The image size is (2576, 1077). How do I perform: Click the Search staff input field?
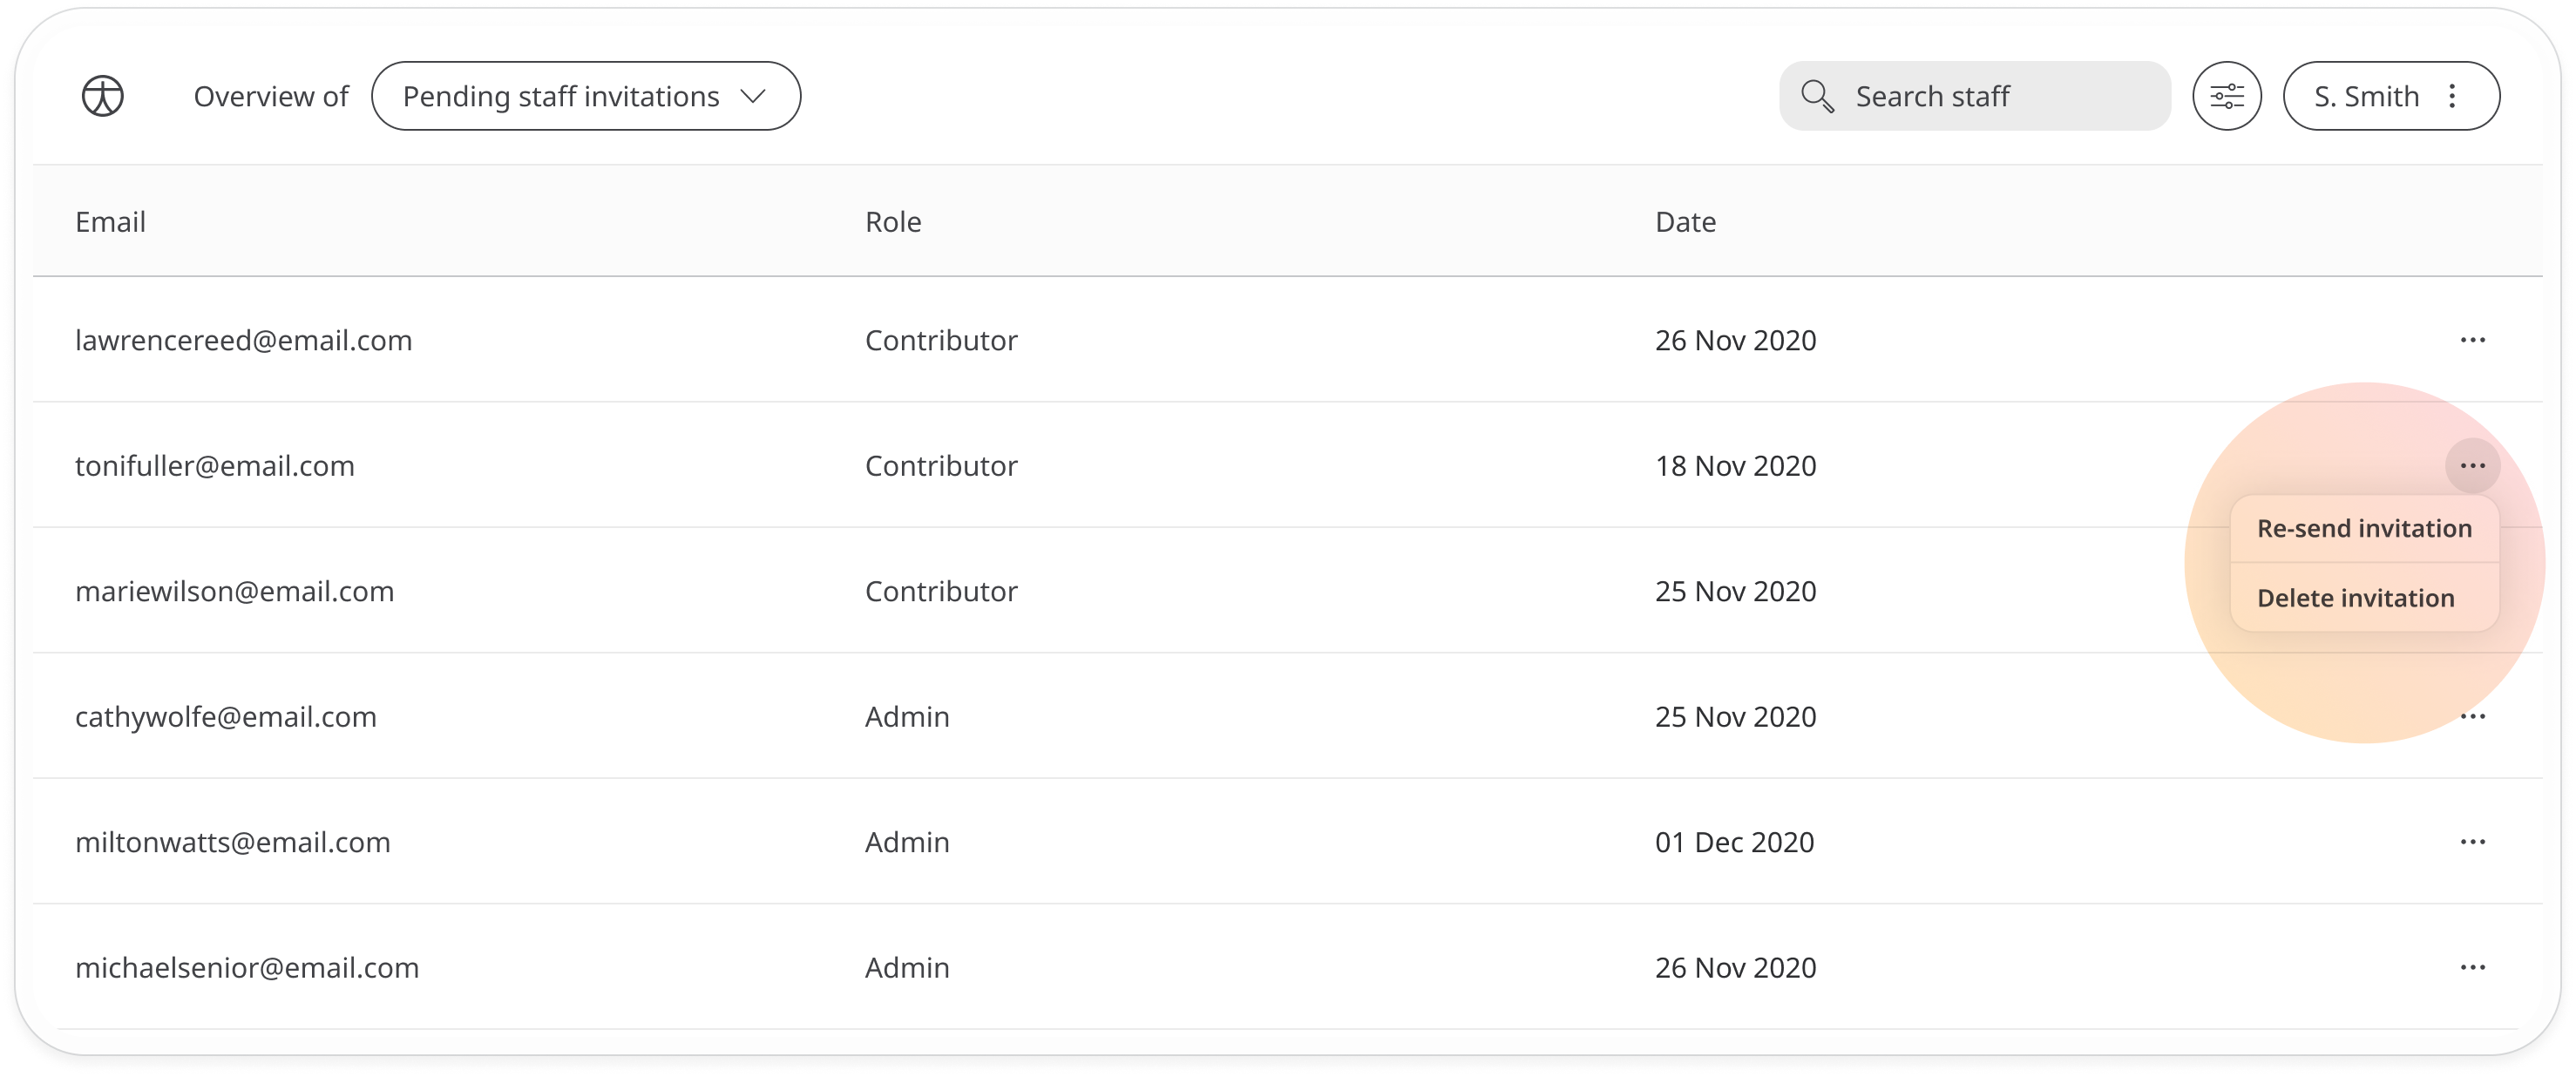[x=1973, y=95]
